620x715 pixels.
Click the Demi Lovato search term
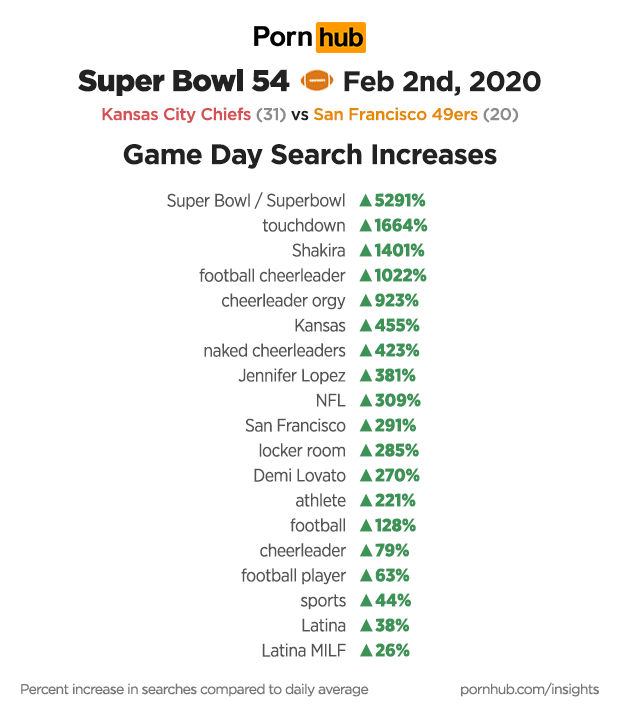[x=300, y=475]
